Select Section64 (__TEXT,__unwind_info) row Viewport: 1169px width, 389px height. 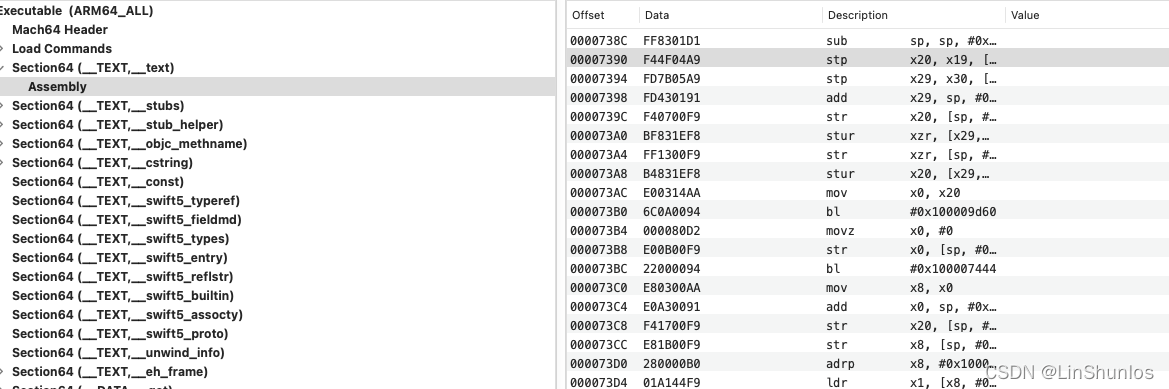pos(119,352)
